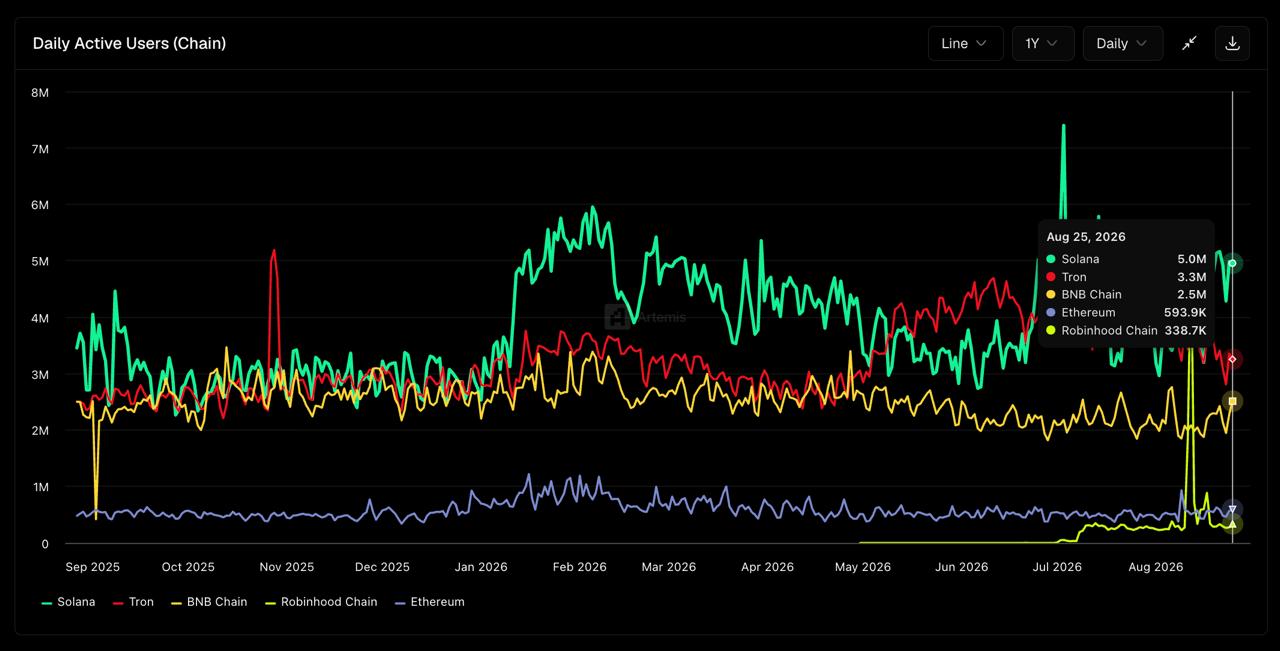Open the 1Y time range dropdown
The height and width of the screenshot is (651, 1280).
pos(1043,44)
